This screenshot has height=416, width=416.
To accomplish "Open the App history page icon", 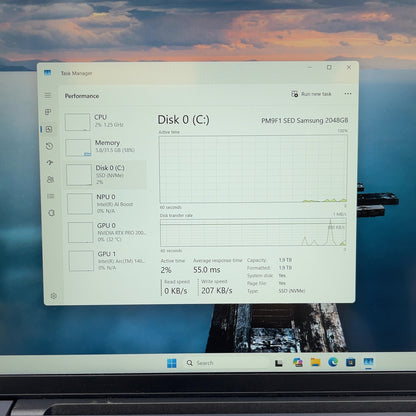I will [x=49, y=146].
